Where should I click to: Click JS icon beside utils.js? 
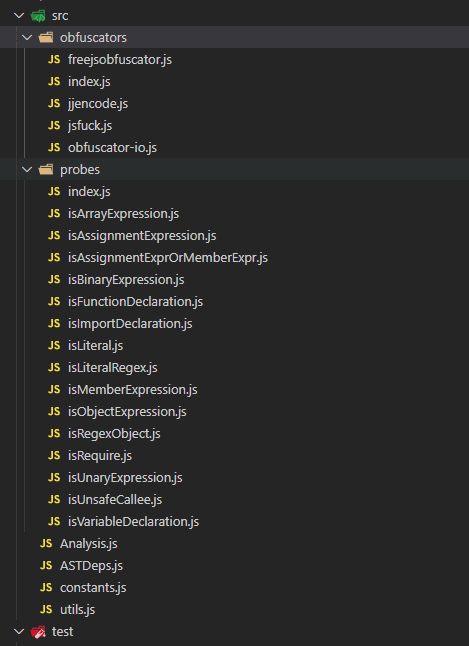(46, 609)
